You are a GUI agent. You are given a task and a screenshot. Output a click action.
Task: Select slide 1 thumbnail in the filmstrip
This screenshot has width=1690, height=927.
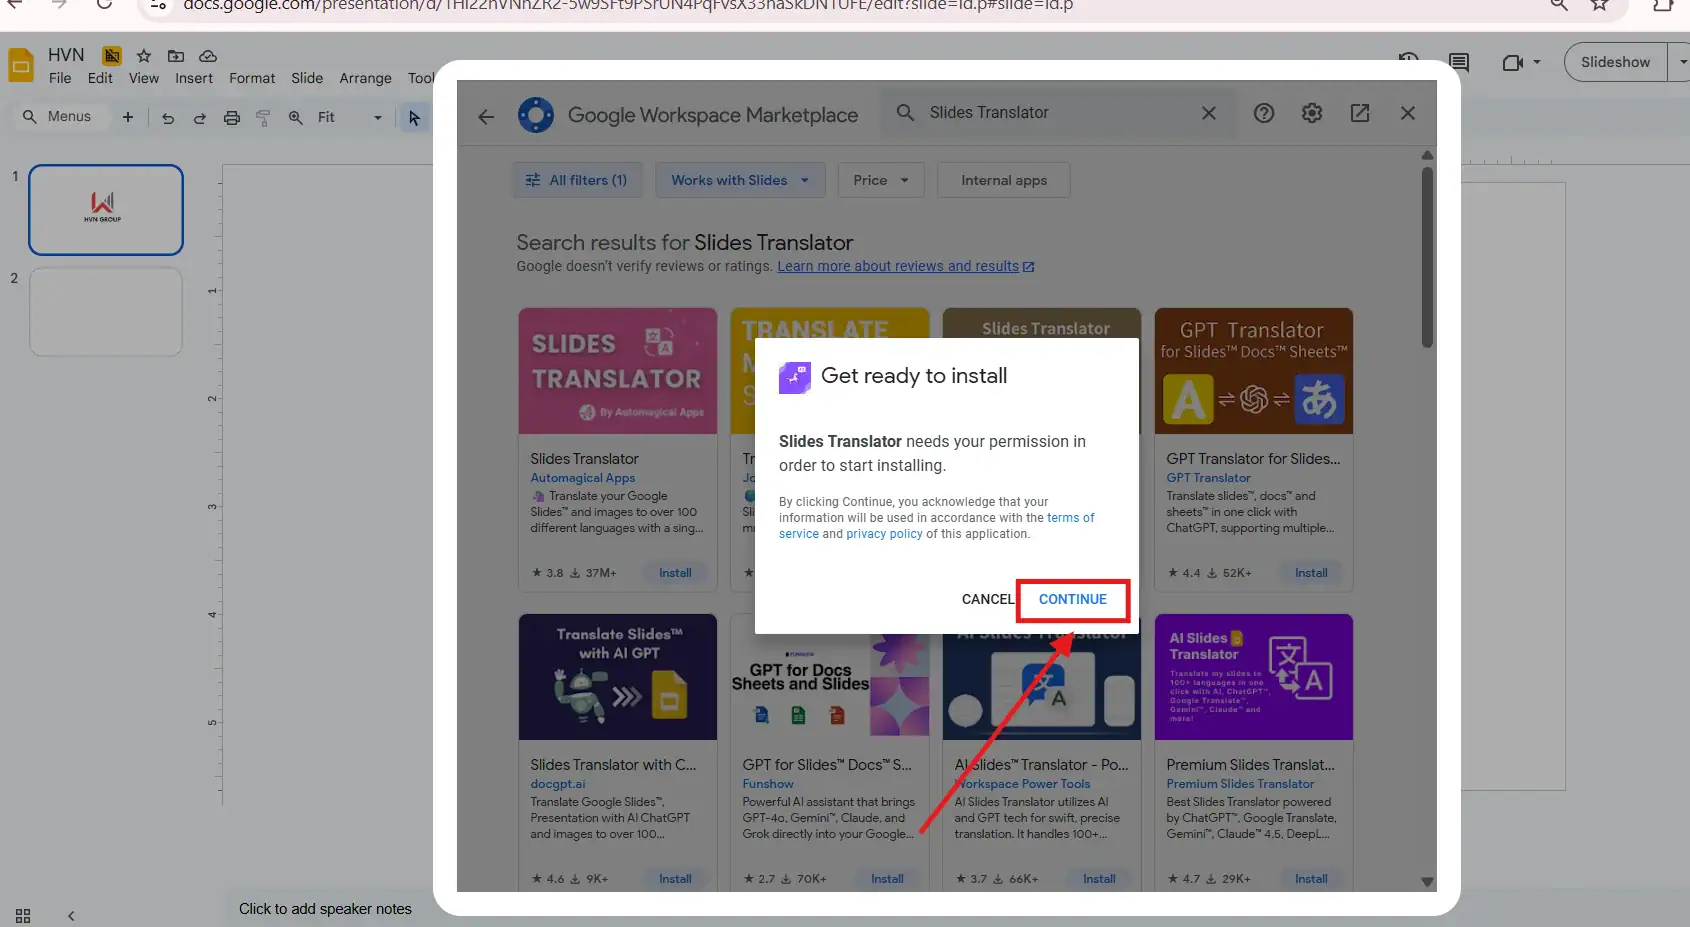click(105, 210)
